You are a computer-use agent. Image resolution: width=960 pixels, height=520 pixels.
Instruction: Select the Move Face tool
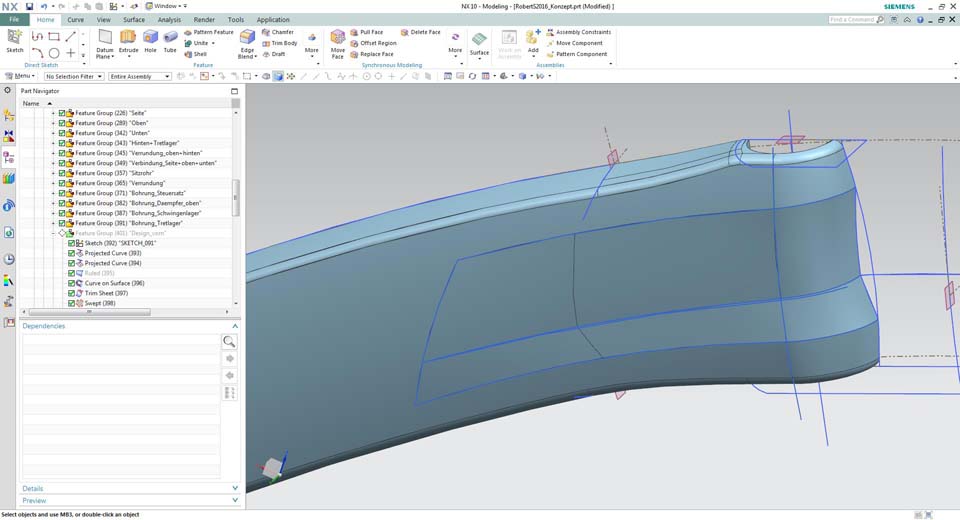pyautogui.click(x=338, y=38)
